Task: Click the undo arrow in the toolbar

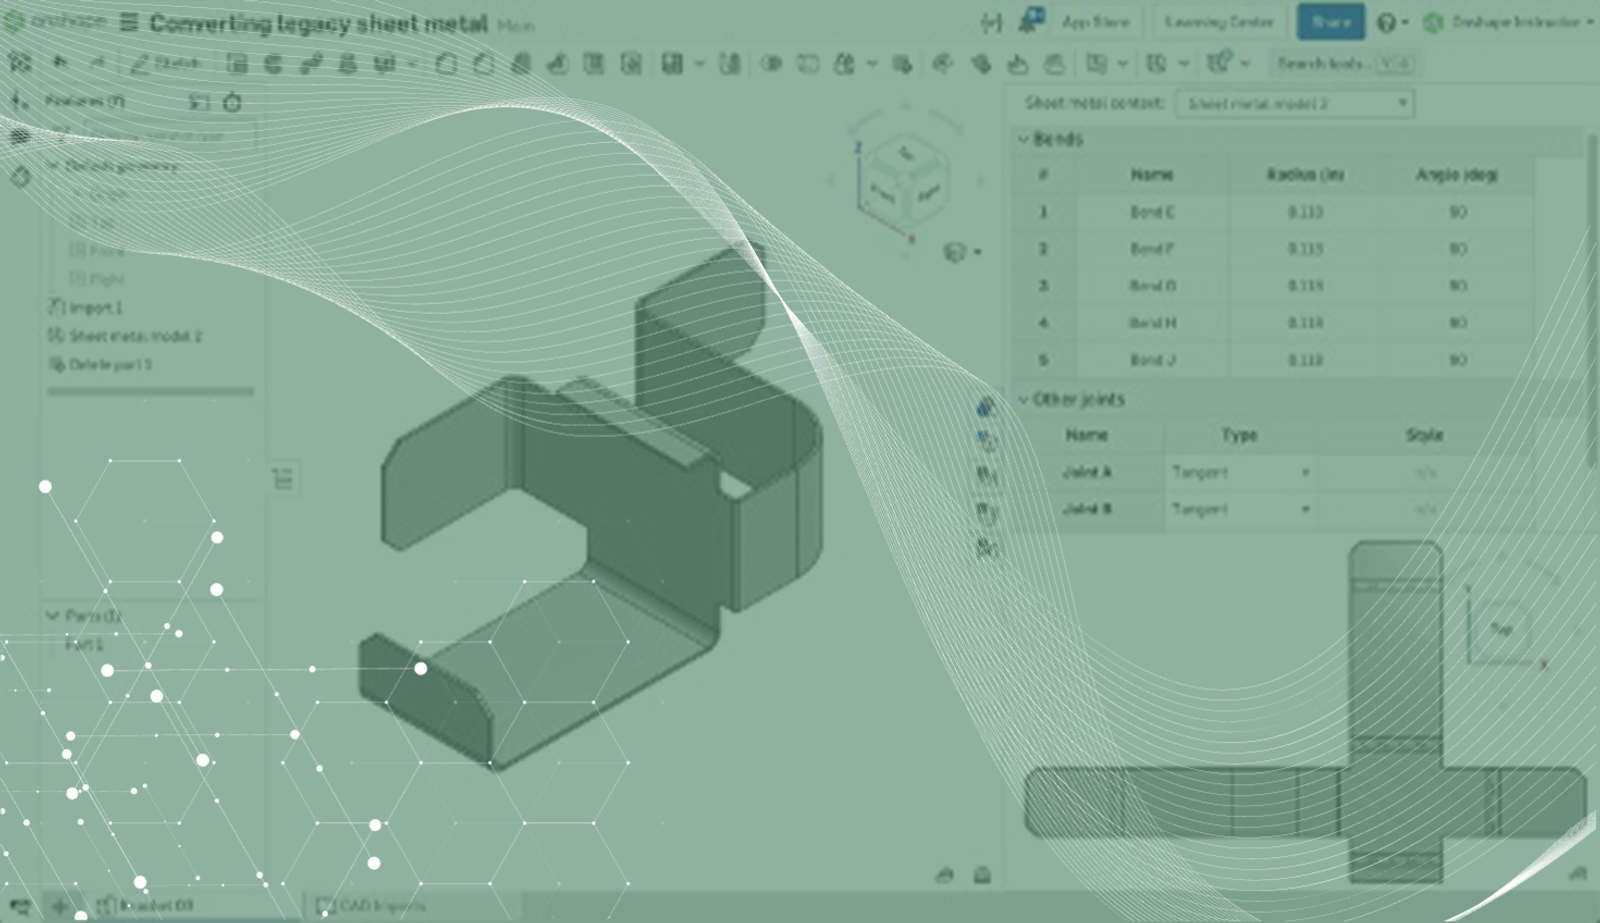Action: [x=60, y=64]
